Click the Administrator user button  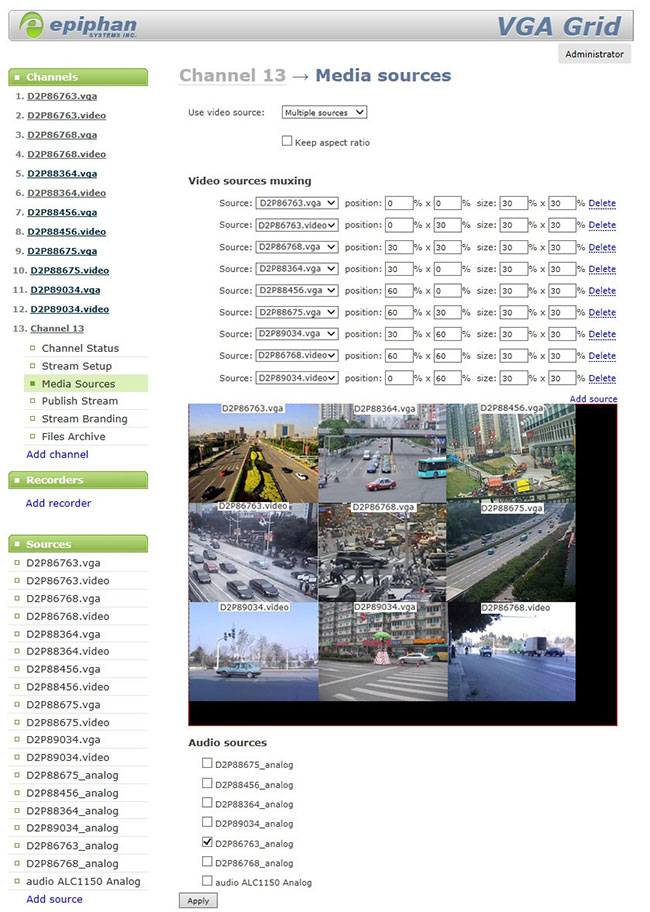coord(594,54)
